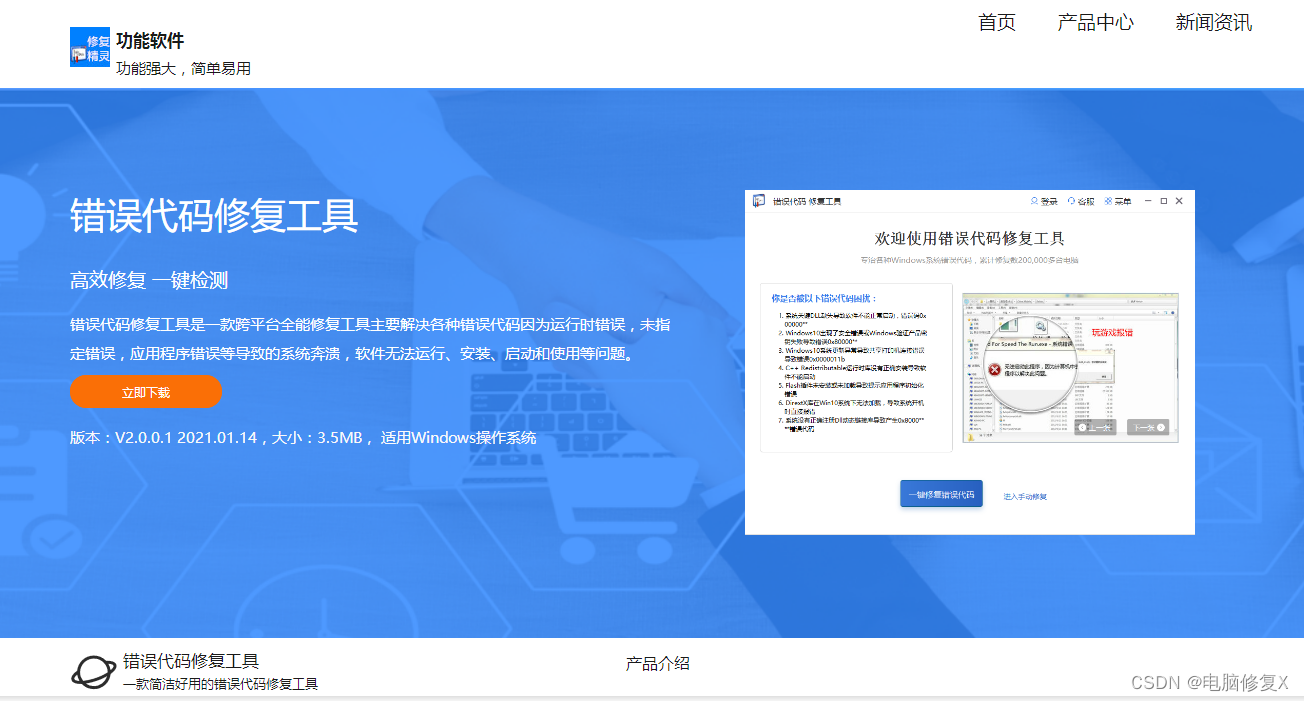Maximize the repair tool window
The width and height of the screenshot is (1304, 701).
(1164, 201)
